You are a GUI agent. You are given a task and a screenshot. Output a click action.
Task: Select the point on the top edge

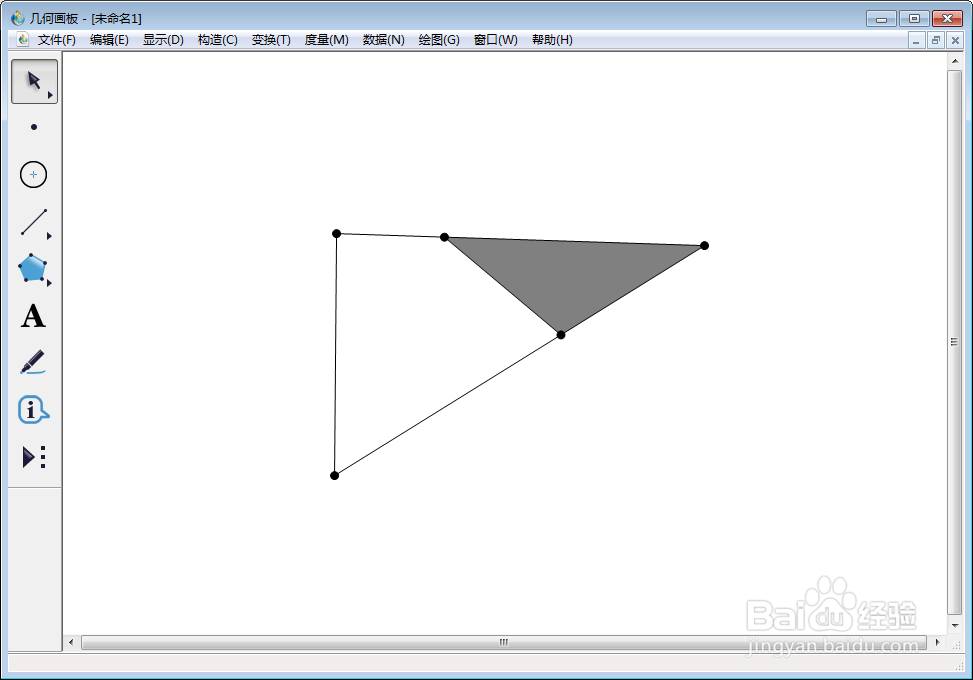(x=444, y=237)
